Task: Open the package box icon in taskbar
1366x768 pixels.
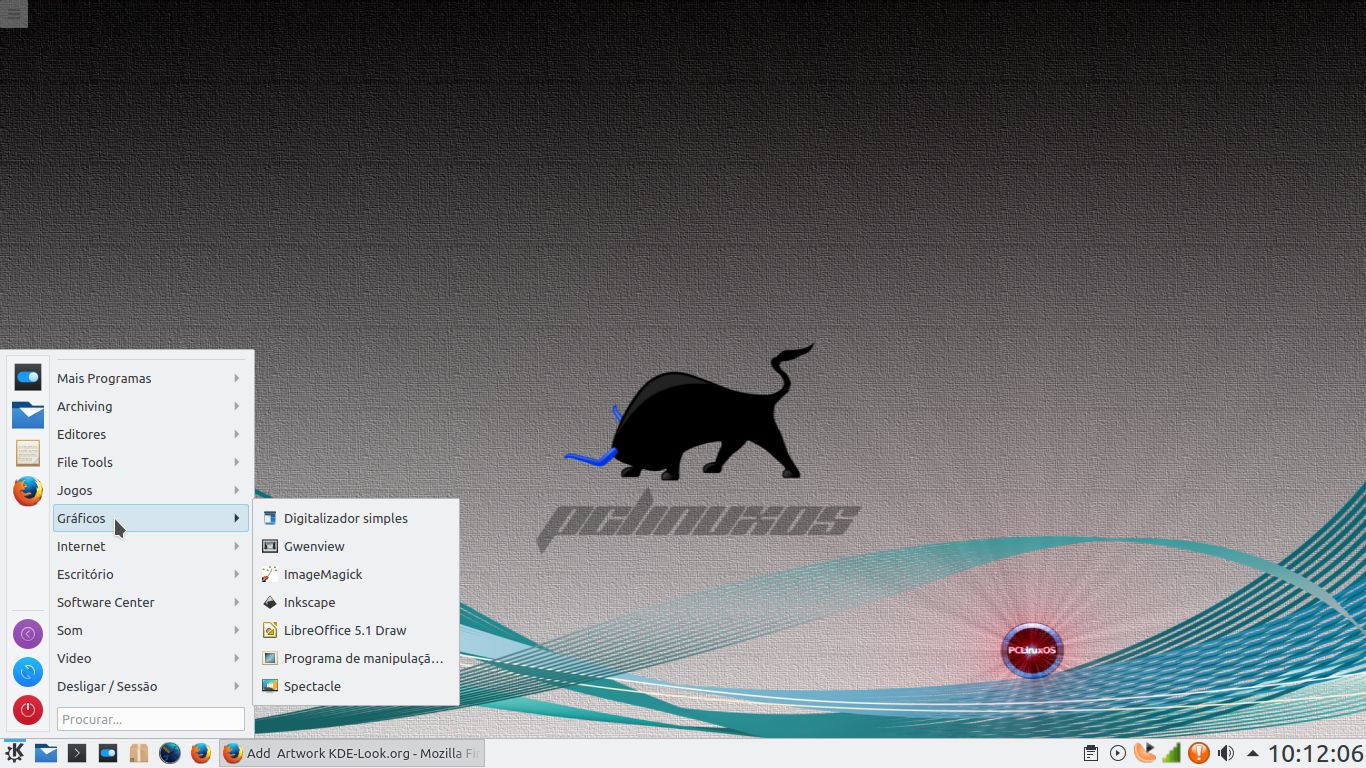Action: tap(139, 753)
